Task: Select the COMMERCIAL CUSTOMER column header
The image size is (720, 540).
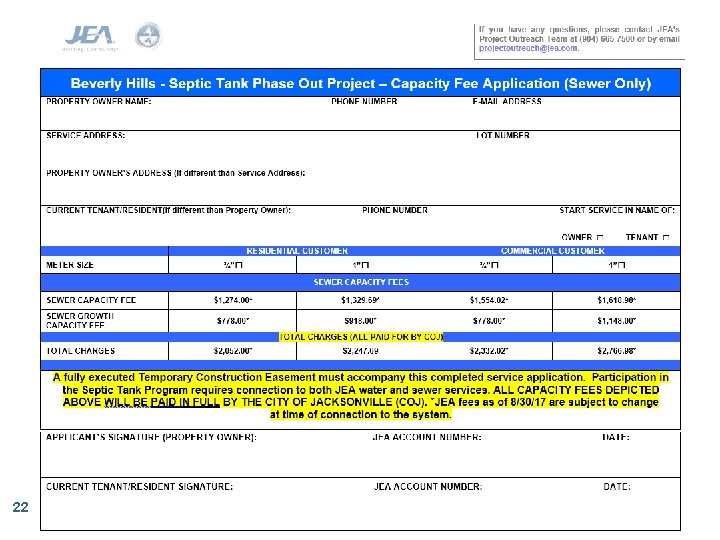Action: pyautogui.click(x=553, y=251)
